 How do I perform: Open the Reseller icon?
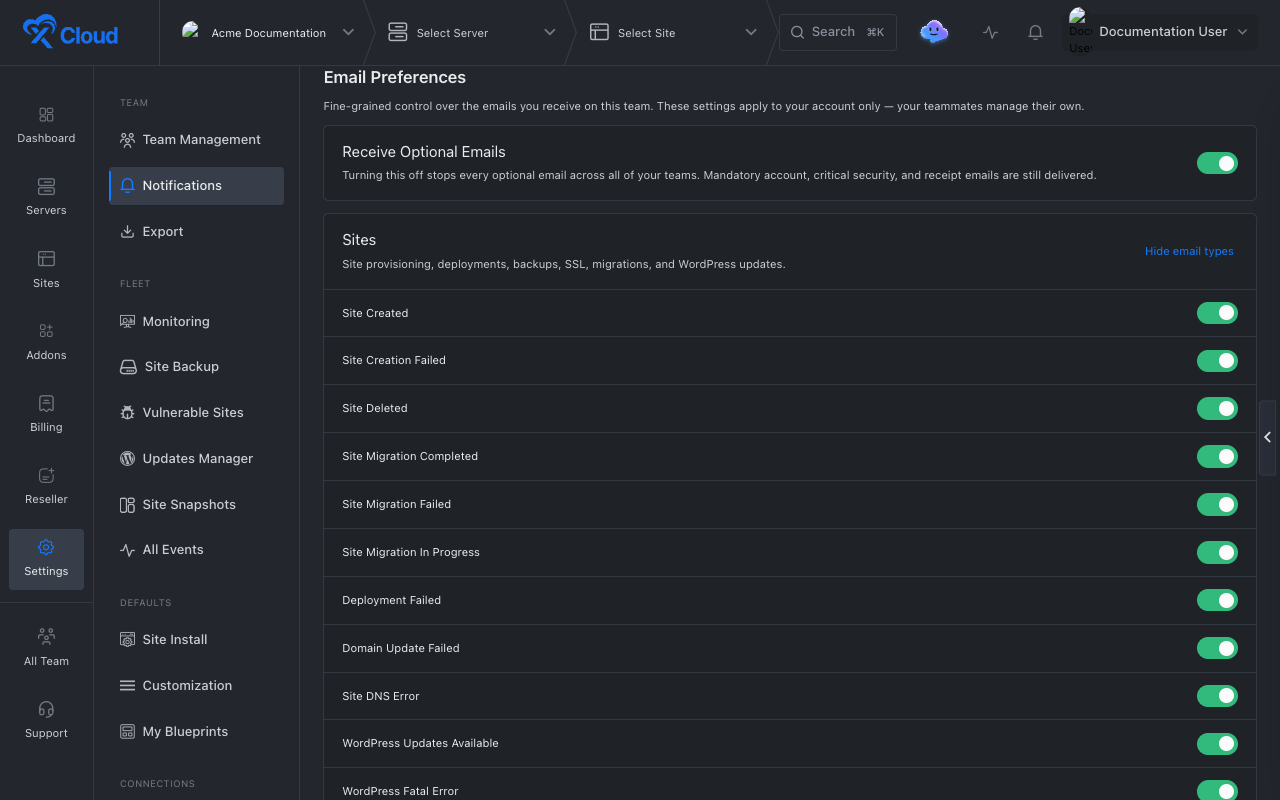pyautogui.click(x=46, y=475)
